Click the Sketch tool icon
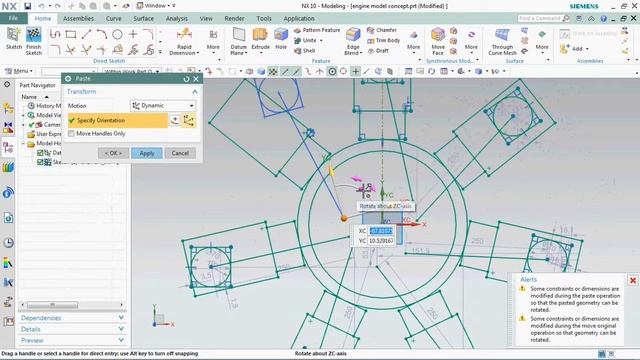 click(13, 35)
